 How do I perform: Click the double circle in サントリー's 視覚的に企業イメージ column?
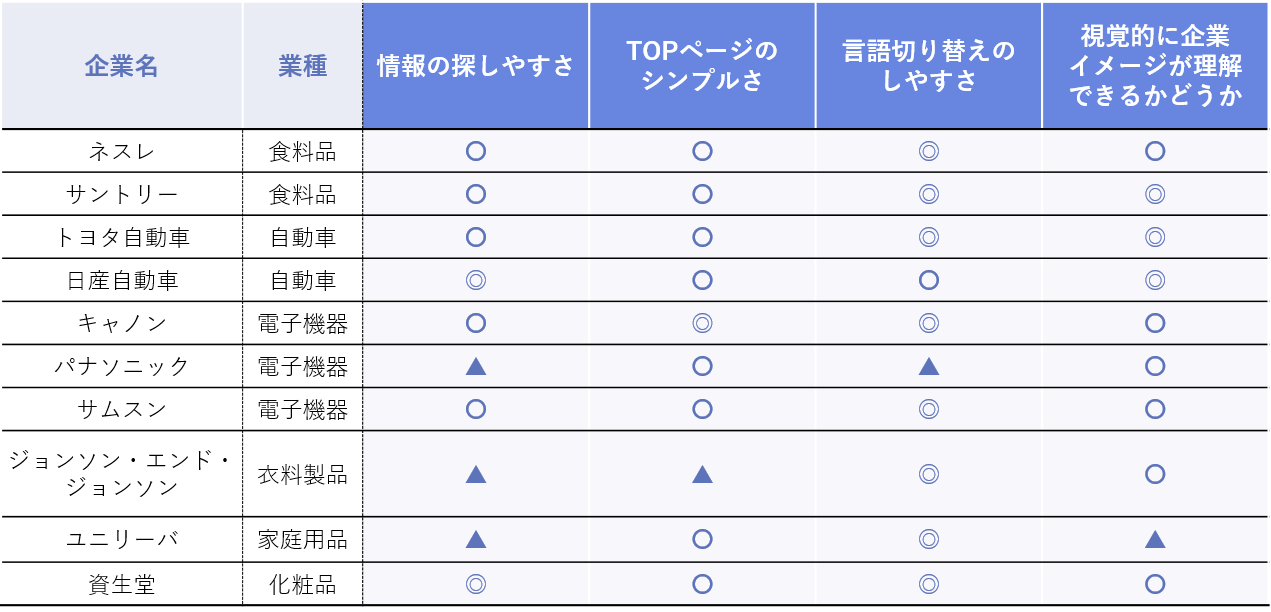point(1155,194)
